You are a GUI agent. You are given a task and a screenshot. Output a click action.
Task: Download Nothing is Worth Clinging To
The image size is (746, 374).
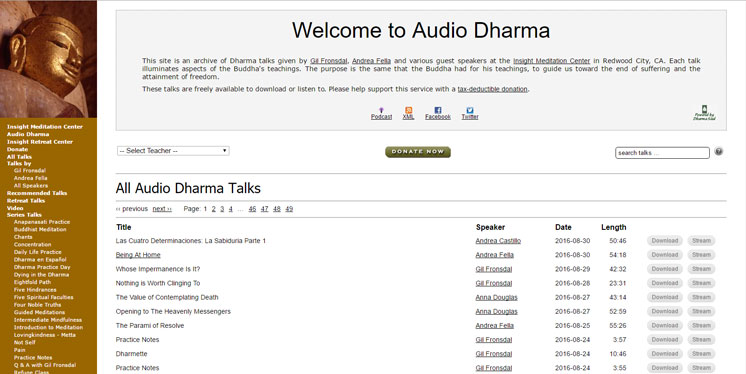click(665, 283)
